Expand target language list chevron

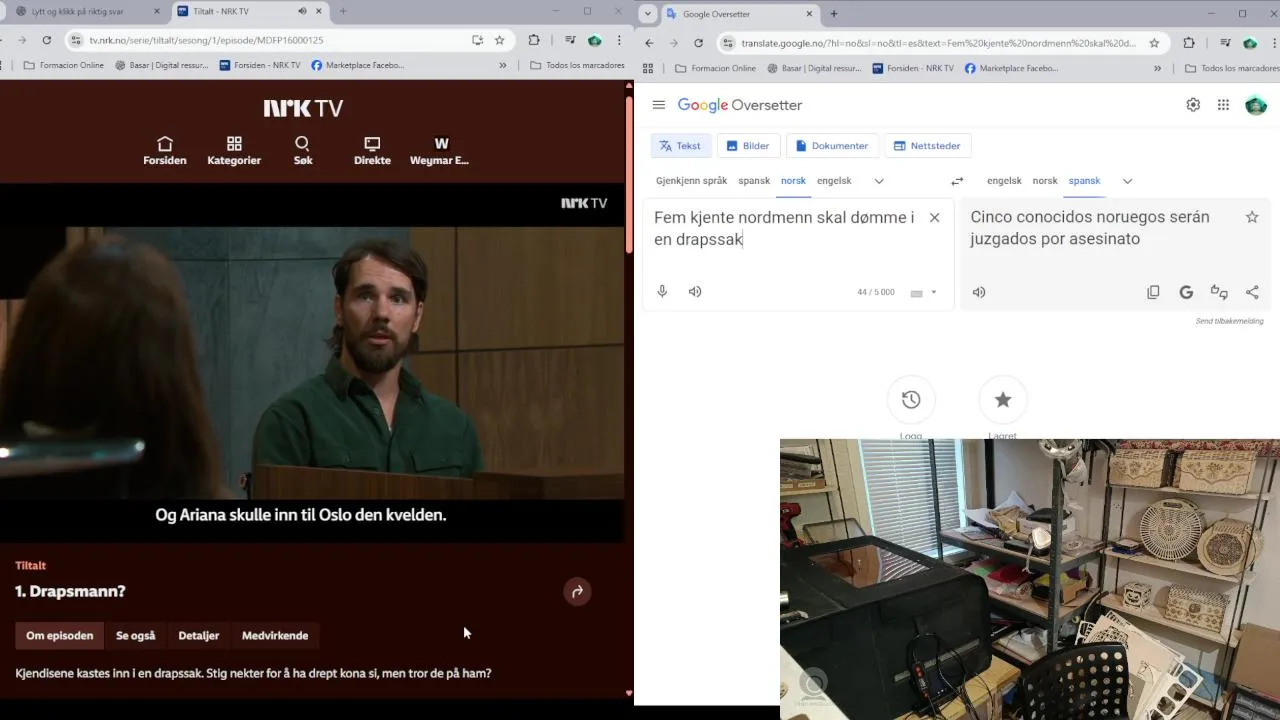(x=1127, y=181)
